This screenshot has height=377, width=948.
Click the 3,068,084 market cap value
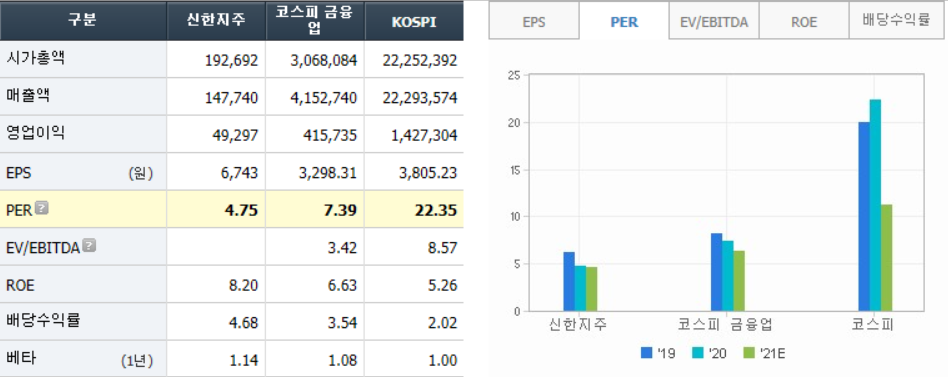[x=323, y=60]
